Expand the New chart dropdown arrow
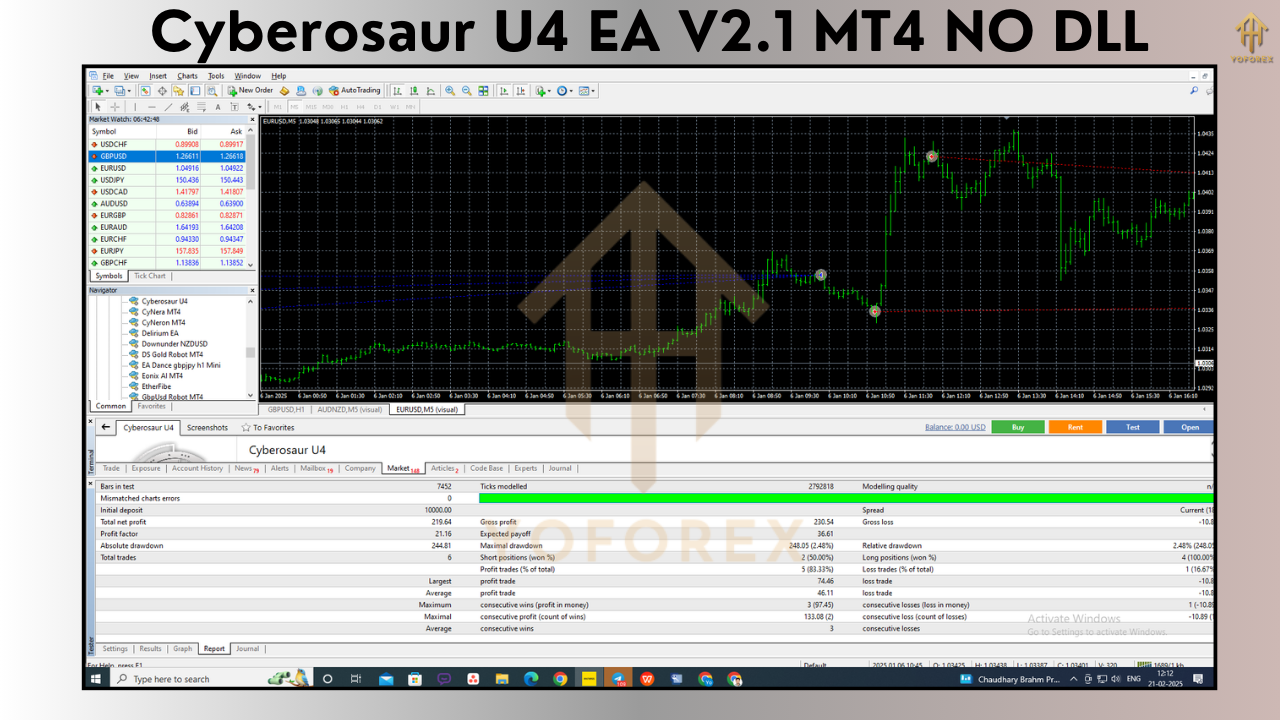Image resolution: width=1280 pixels, height=720 pixels. coord(106,90)
